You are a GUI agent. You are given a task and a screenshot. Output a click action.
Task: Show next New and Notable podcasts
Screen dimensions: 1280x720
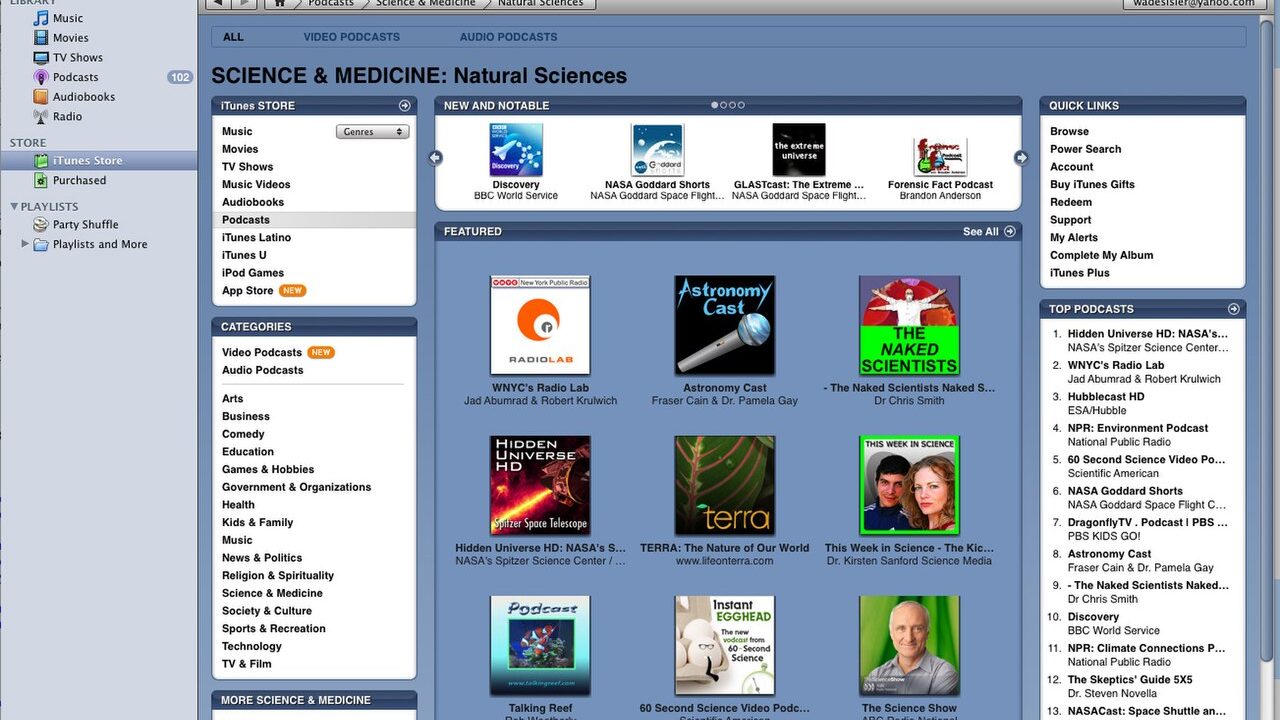coord(1021,157)
